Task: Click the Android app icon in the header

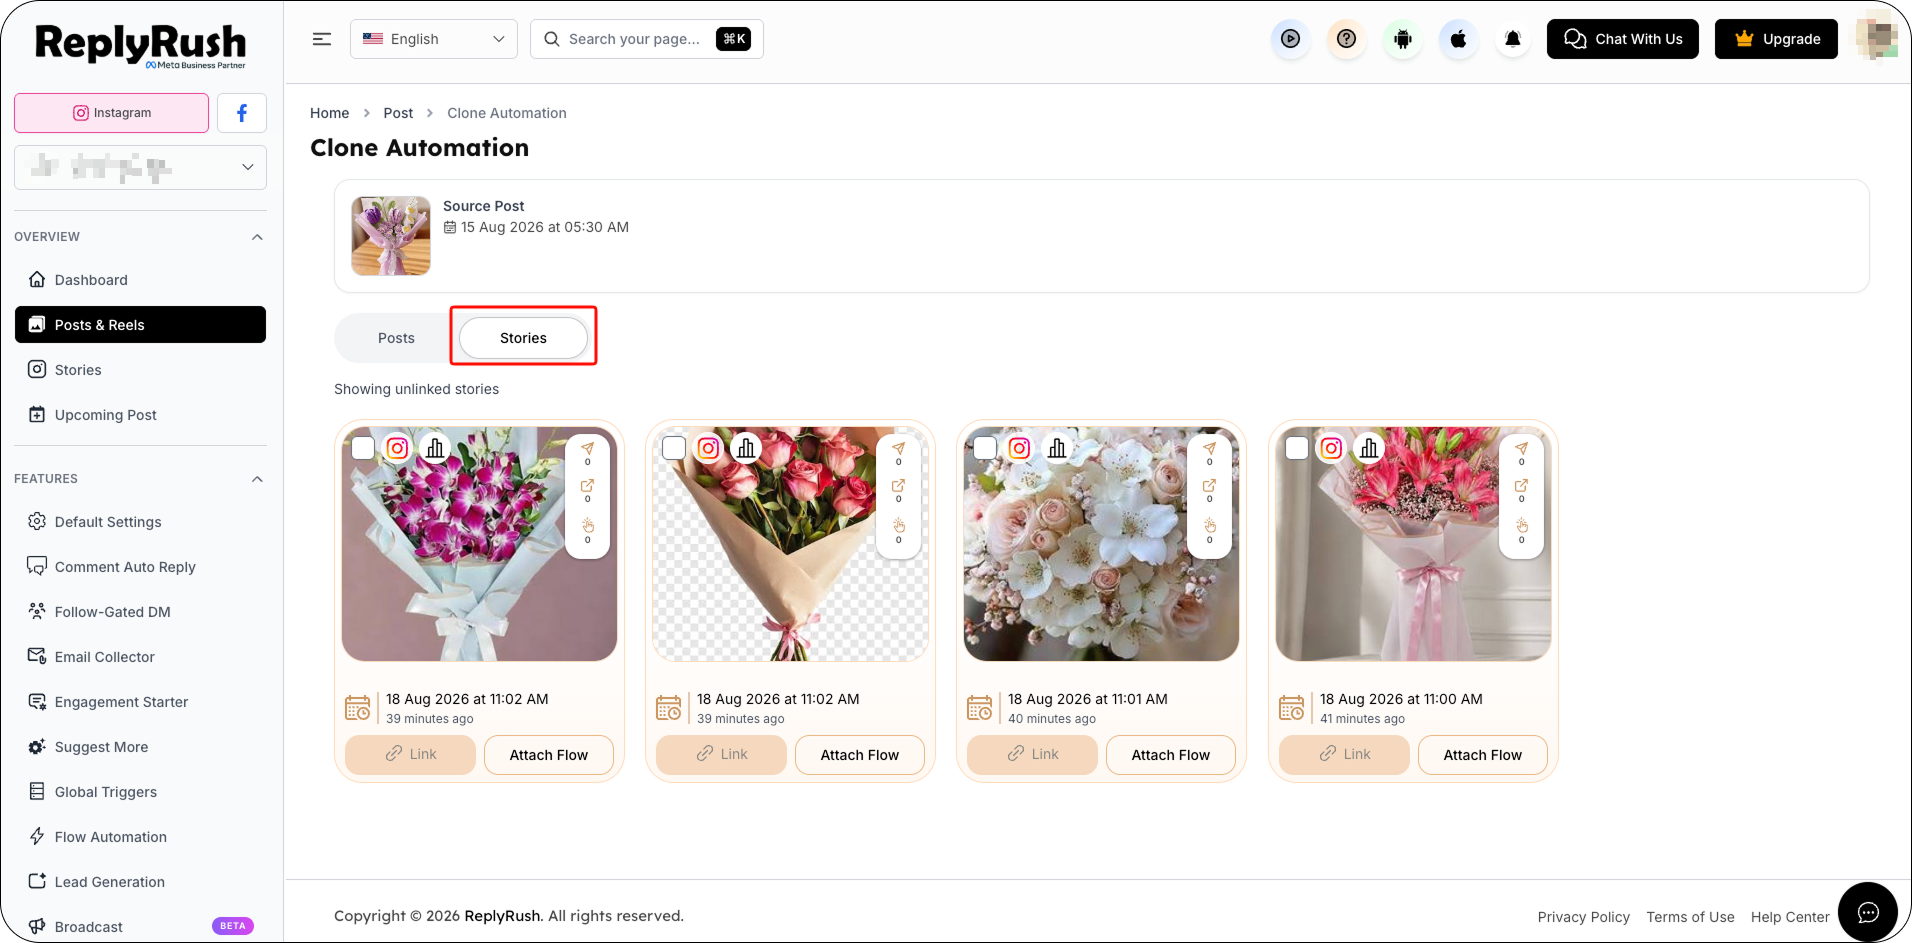Action: 1403,39
